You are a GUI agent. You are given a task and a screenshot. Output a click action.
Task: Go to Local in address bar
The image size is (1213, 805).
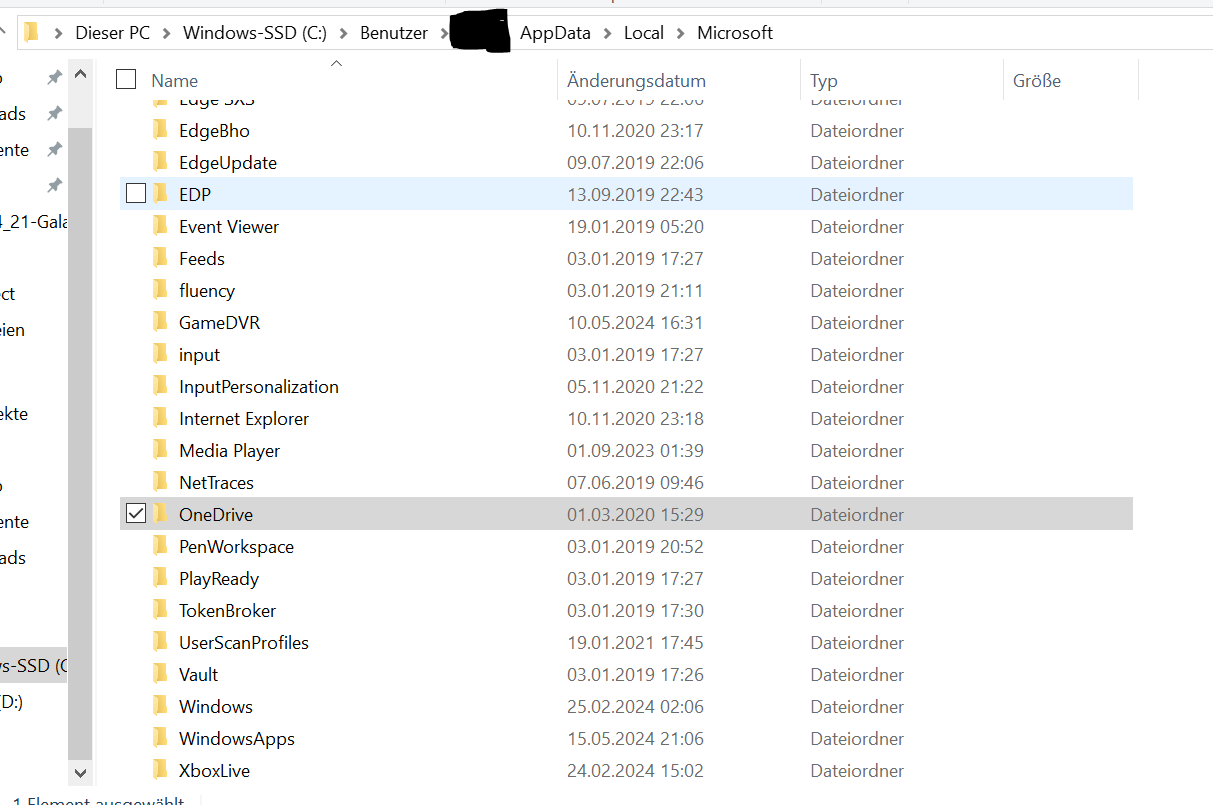pos(644,33)
